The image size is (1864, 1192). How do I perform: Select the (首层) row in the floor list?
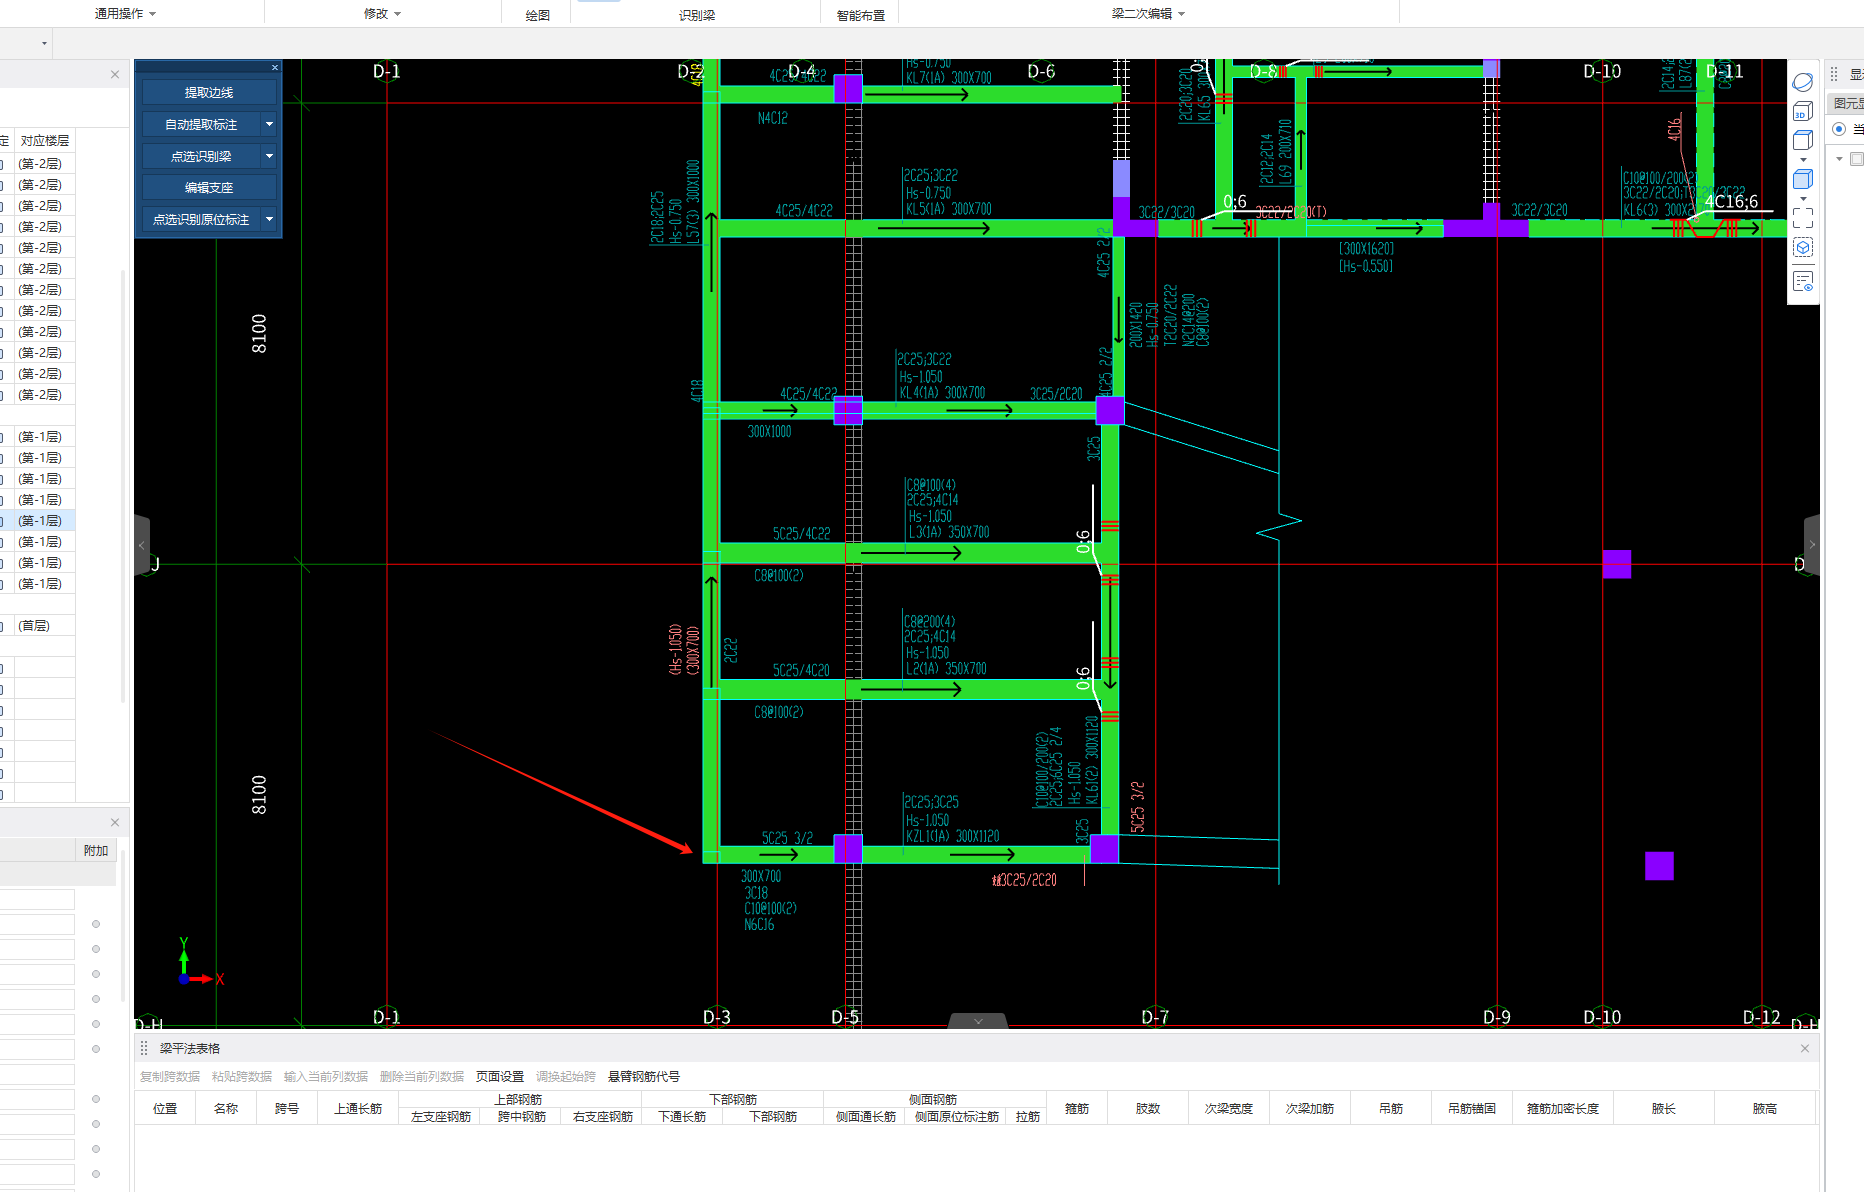tap(37, 625)
